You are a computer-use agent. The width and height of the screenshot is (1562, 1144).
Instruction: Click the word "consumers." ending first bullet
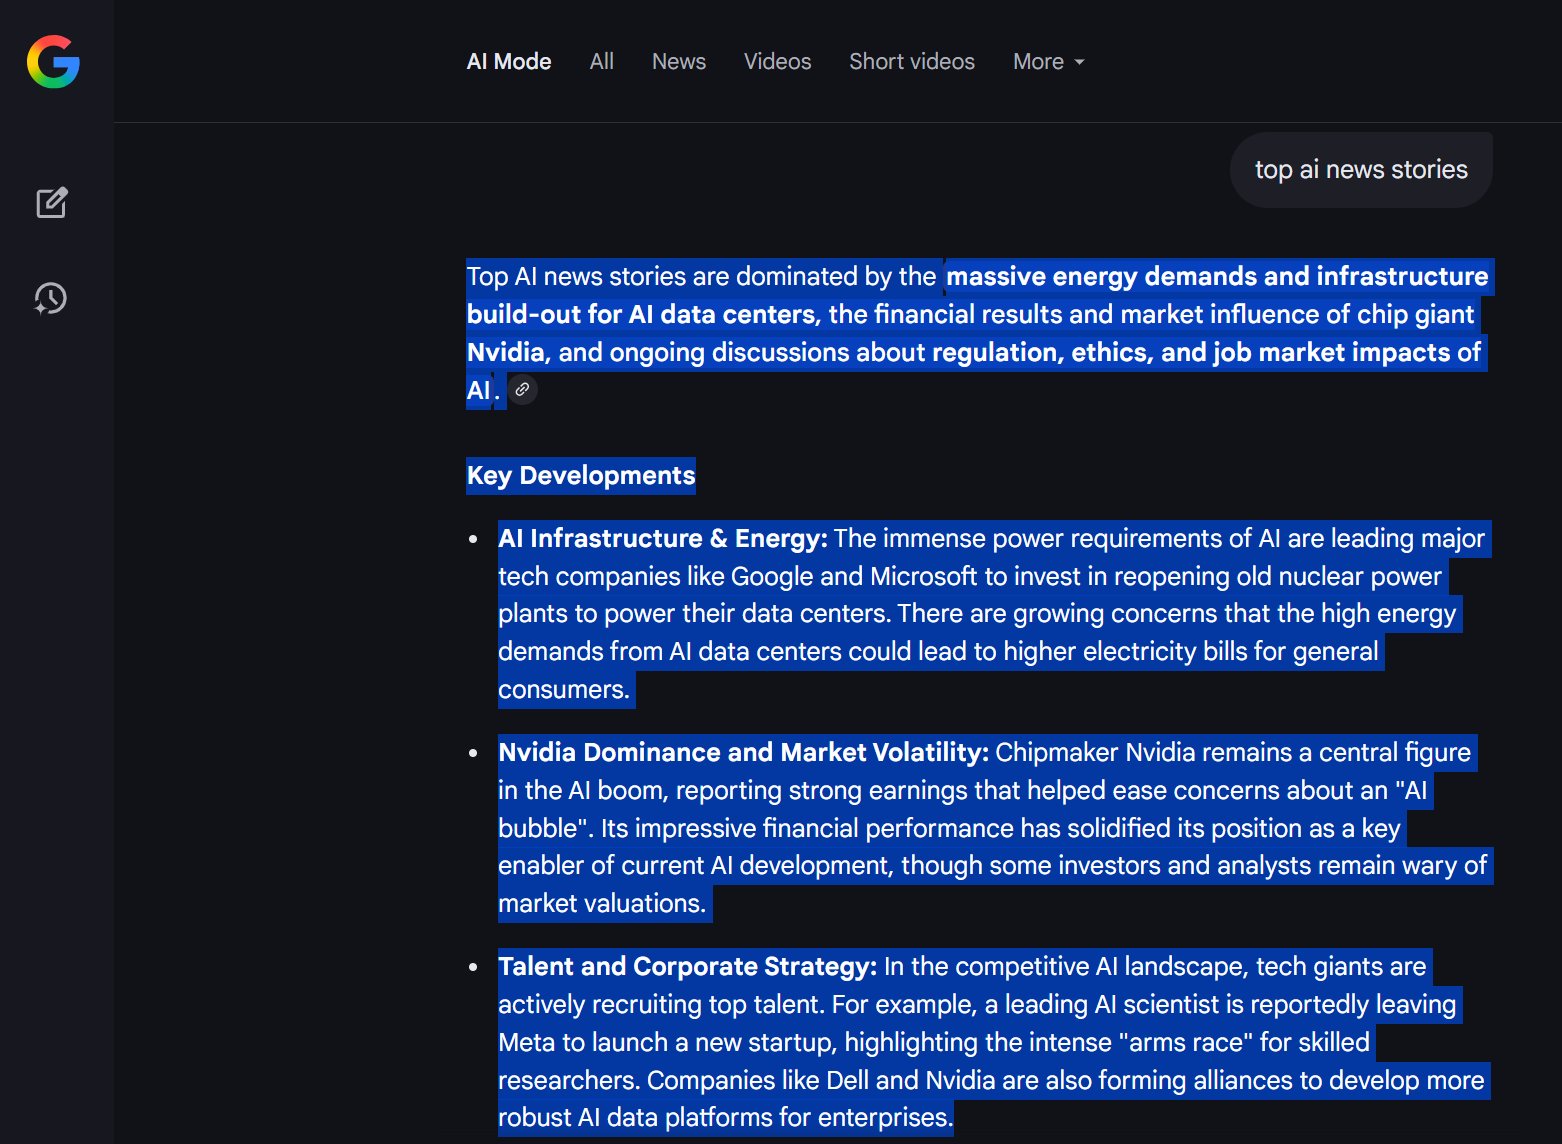tap(564, 690)
